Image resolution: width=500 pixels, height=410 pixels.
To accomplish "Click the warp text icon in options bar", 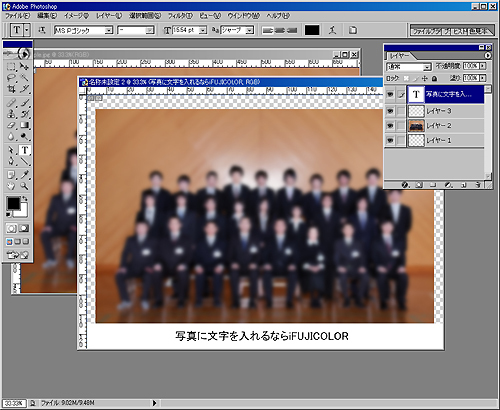I will tap(332, 30).
